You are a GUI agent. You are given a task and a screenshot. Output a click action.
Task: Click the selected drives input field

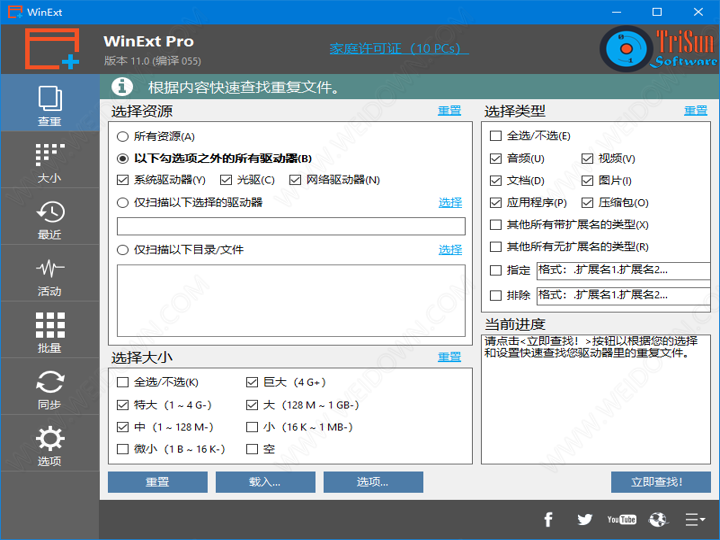(x=291, y=226)
